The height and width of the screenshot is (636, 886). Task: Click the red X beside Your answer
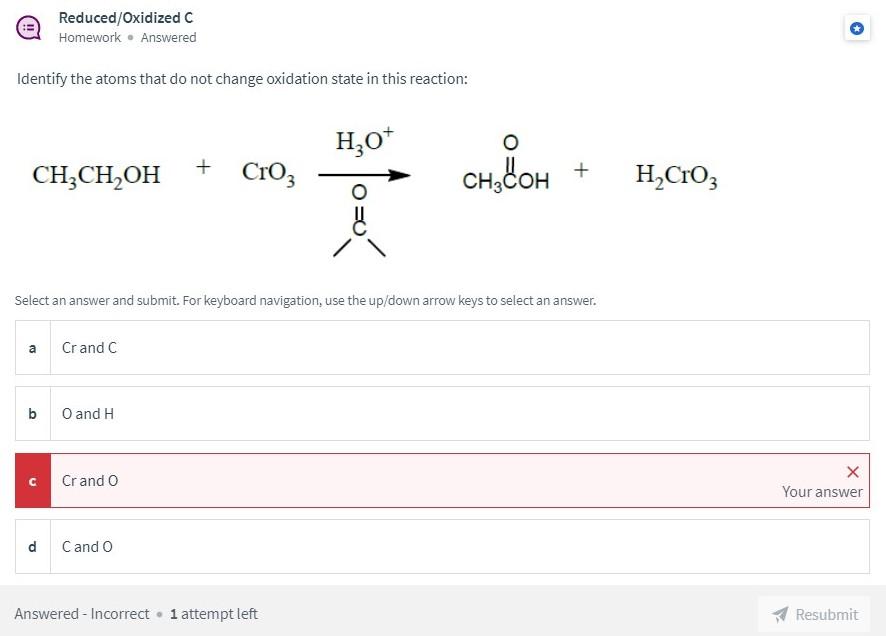coord(852,471)
